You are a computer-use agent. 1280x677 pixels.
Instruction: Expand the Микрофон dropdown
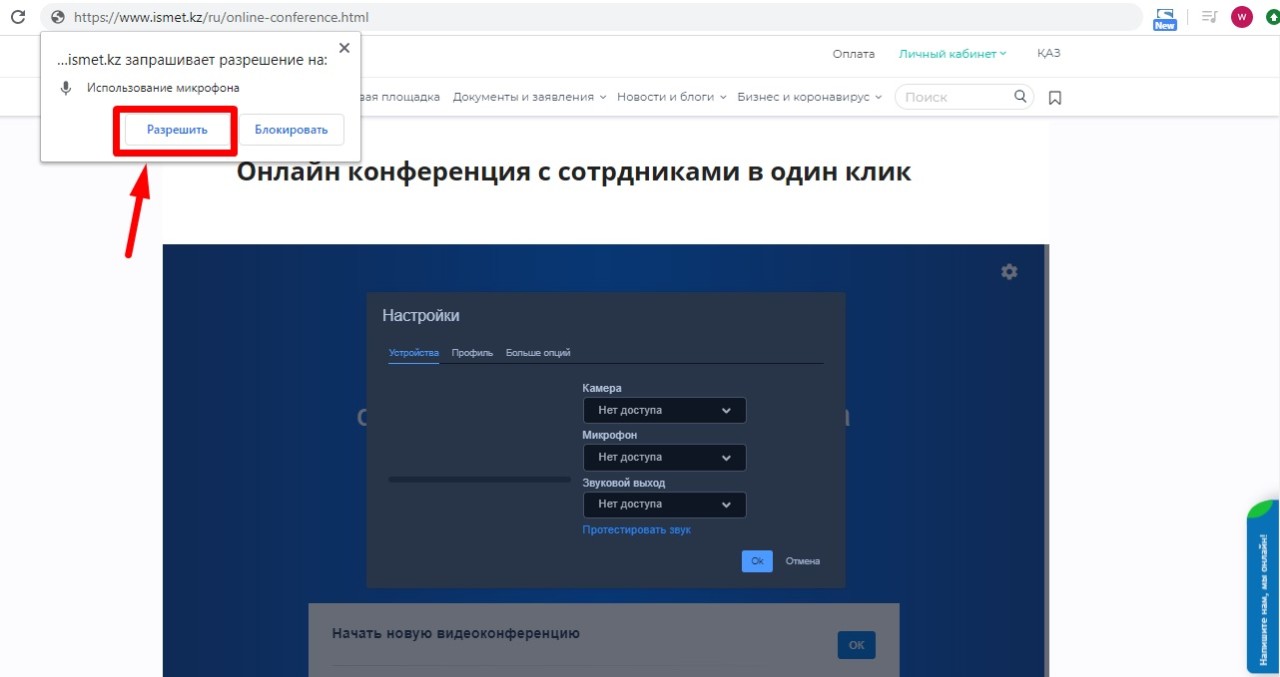pos(664,457)
